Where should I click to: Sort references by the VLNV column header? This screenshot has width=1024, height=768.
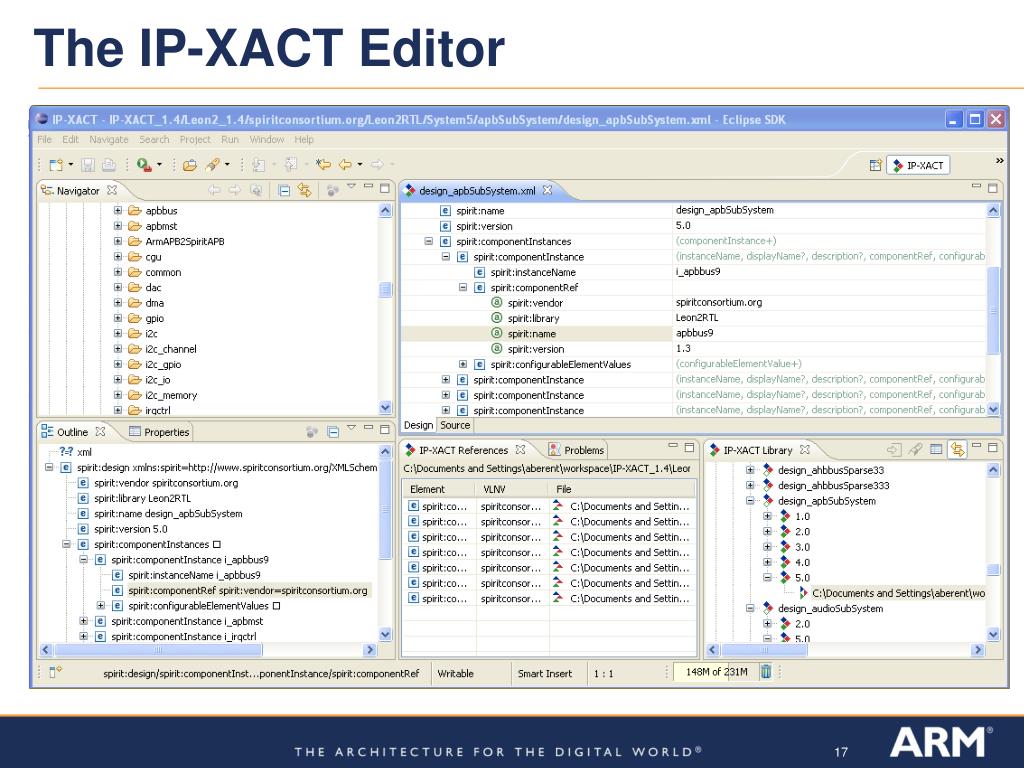[x=513, y=489]
